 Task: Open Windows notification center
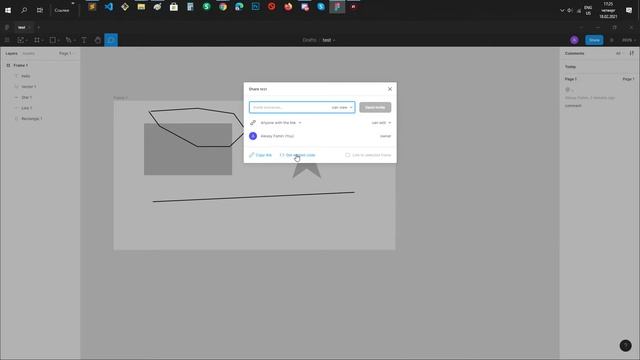coord(629,10)
